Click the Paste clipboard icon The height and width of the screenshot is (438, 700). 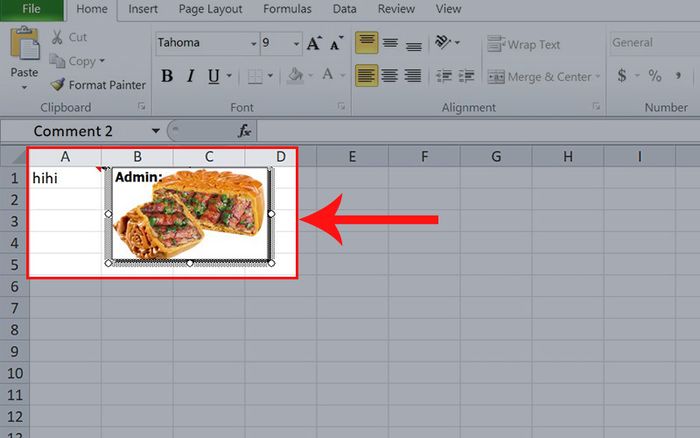tap(25, 43)
